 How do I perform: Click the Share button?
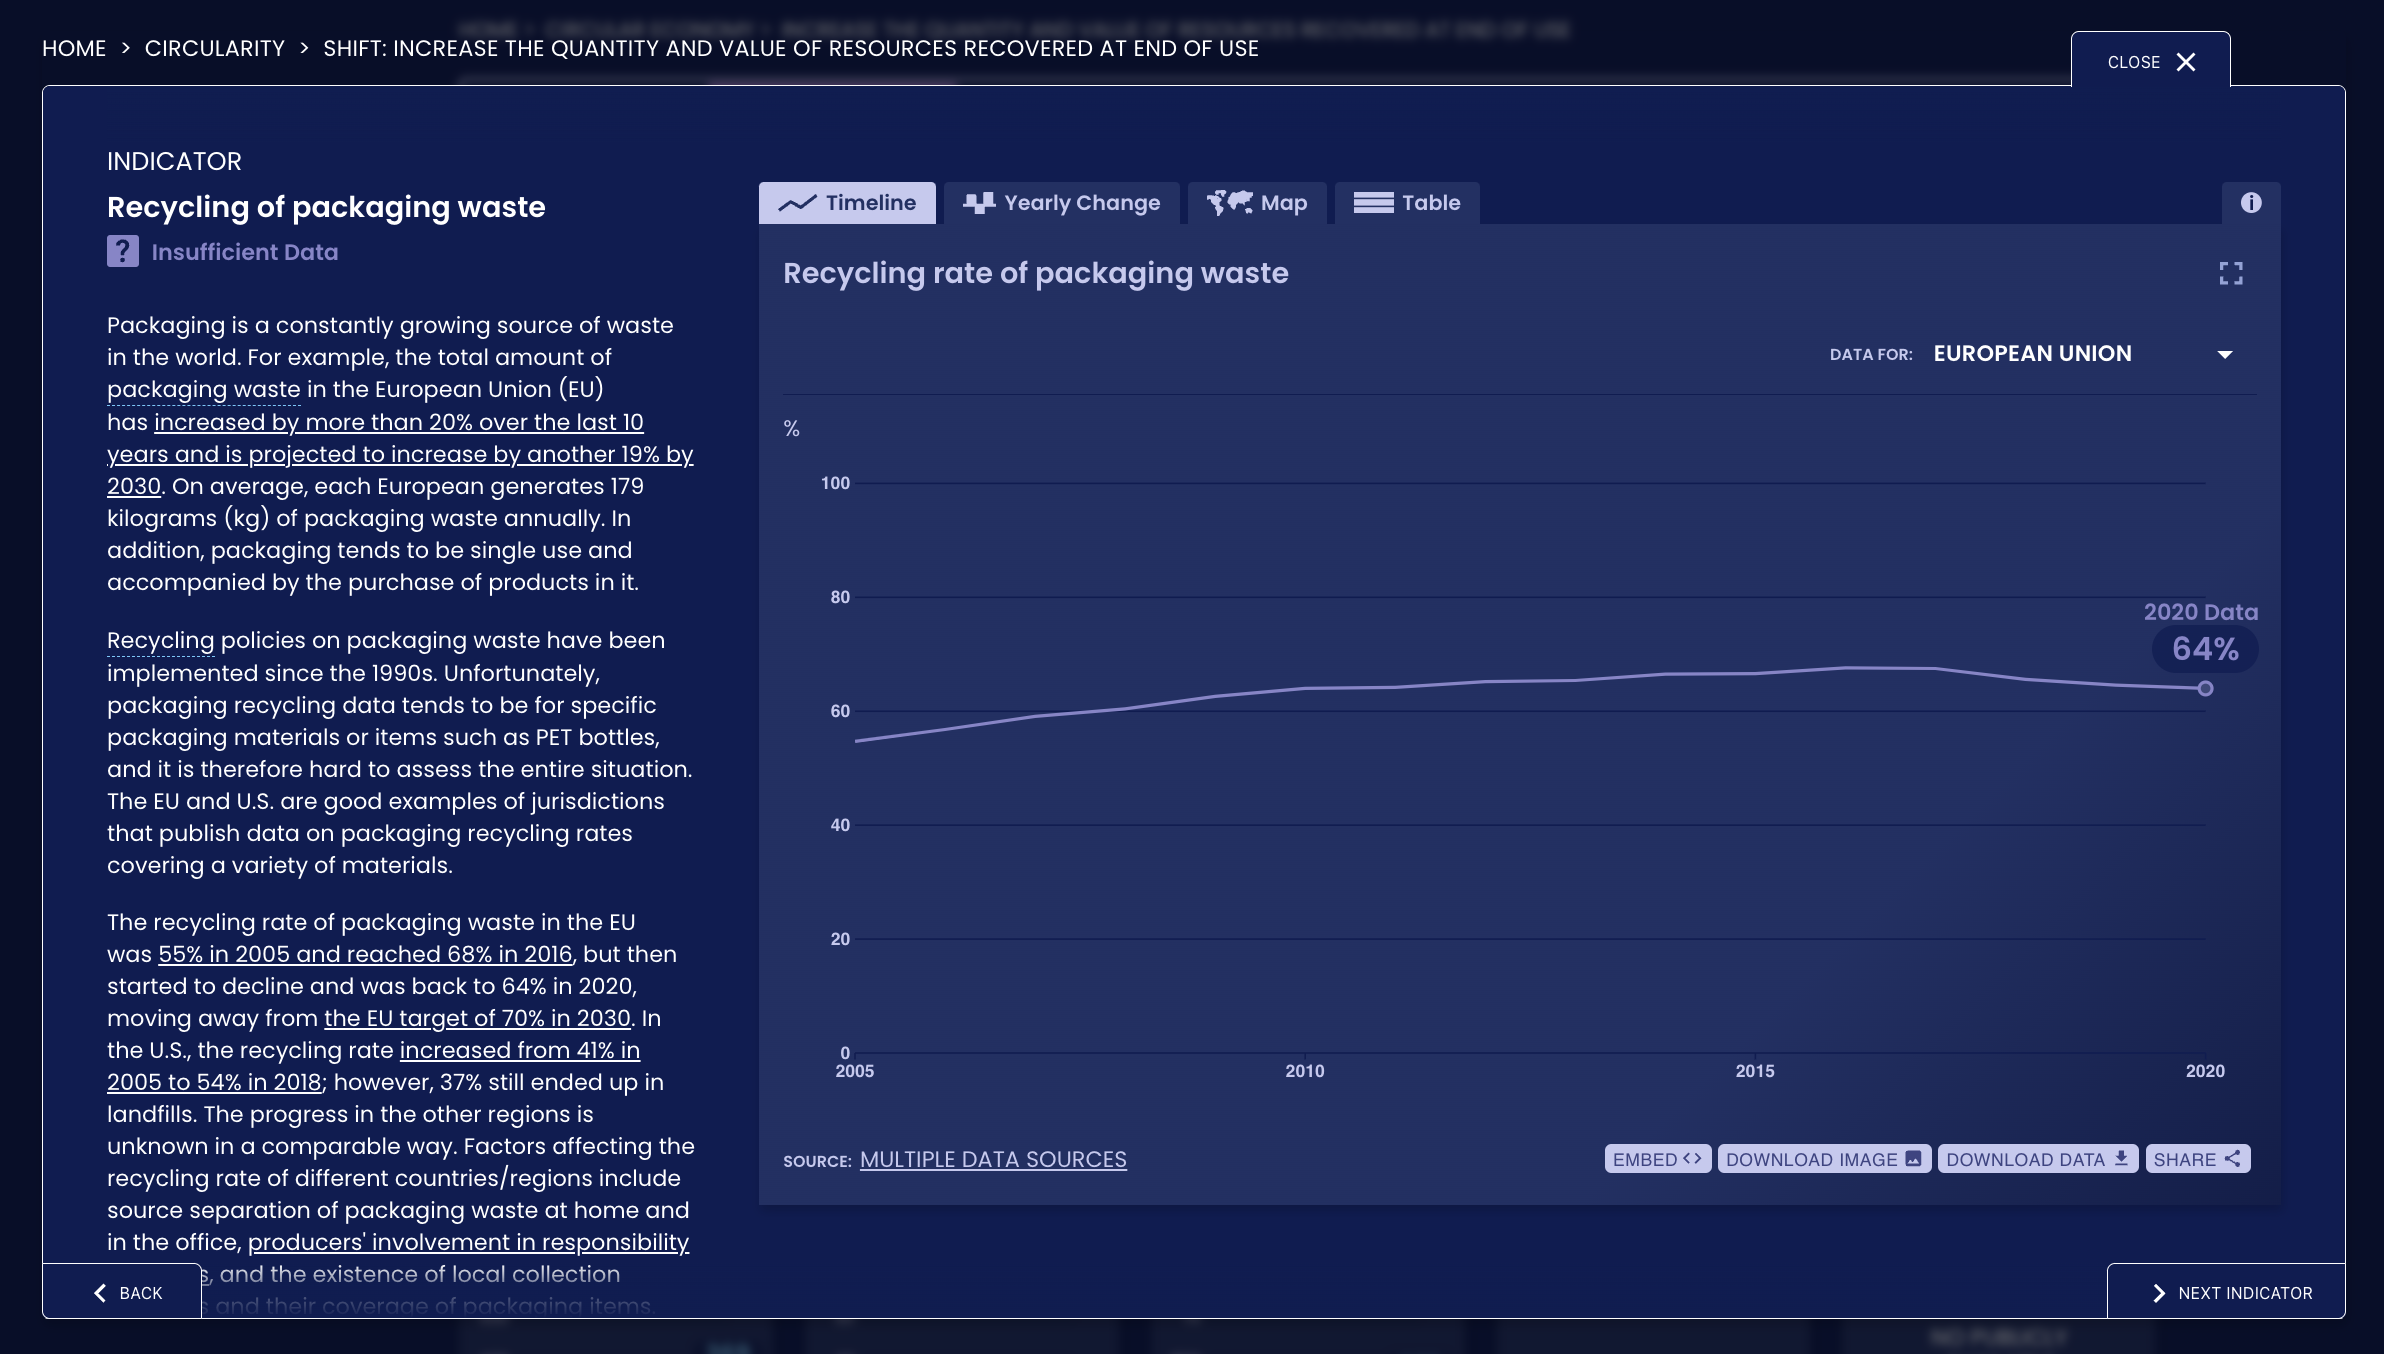pyautogui.click(x=2197, y=1159)
